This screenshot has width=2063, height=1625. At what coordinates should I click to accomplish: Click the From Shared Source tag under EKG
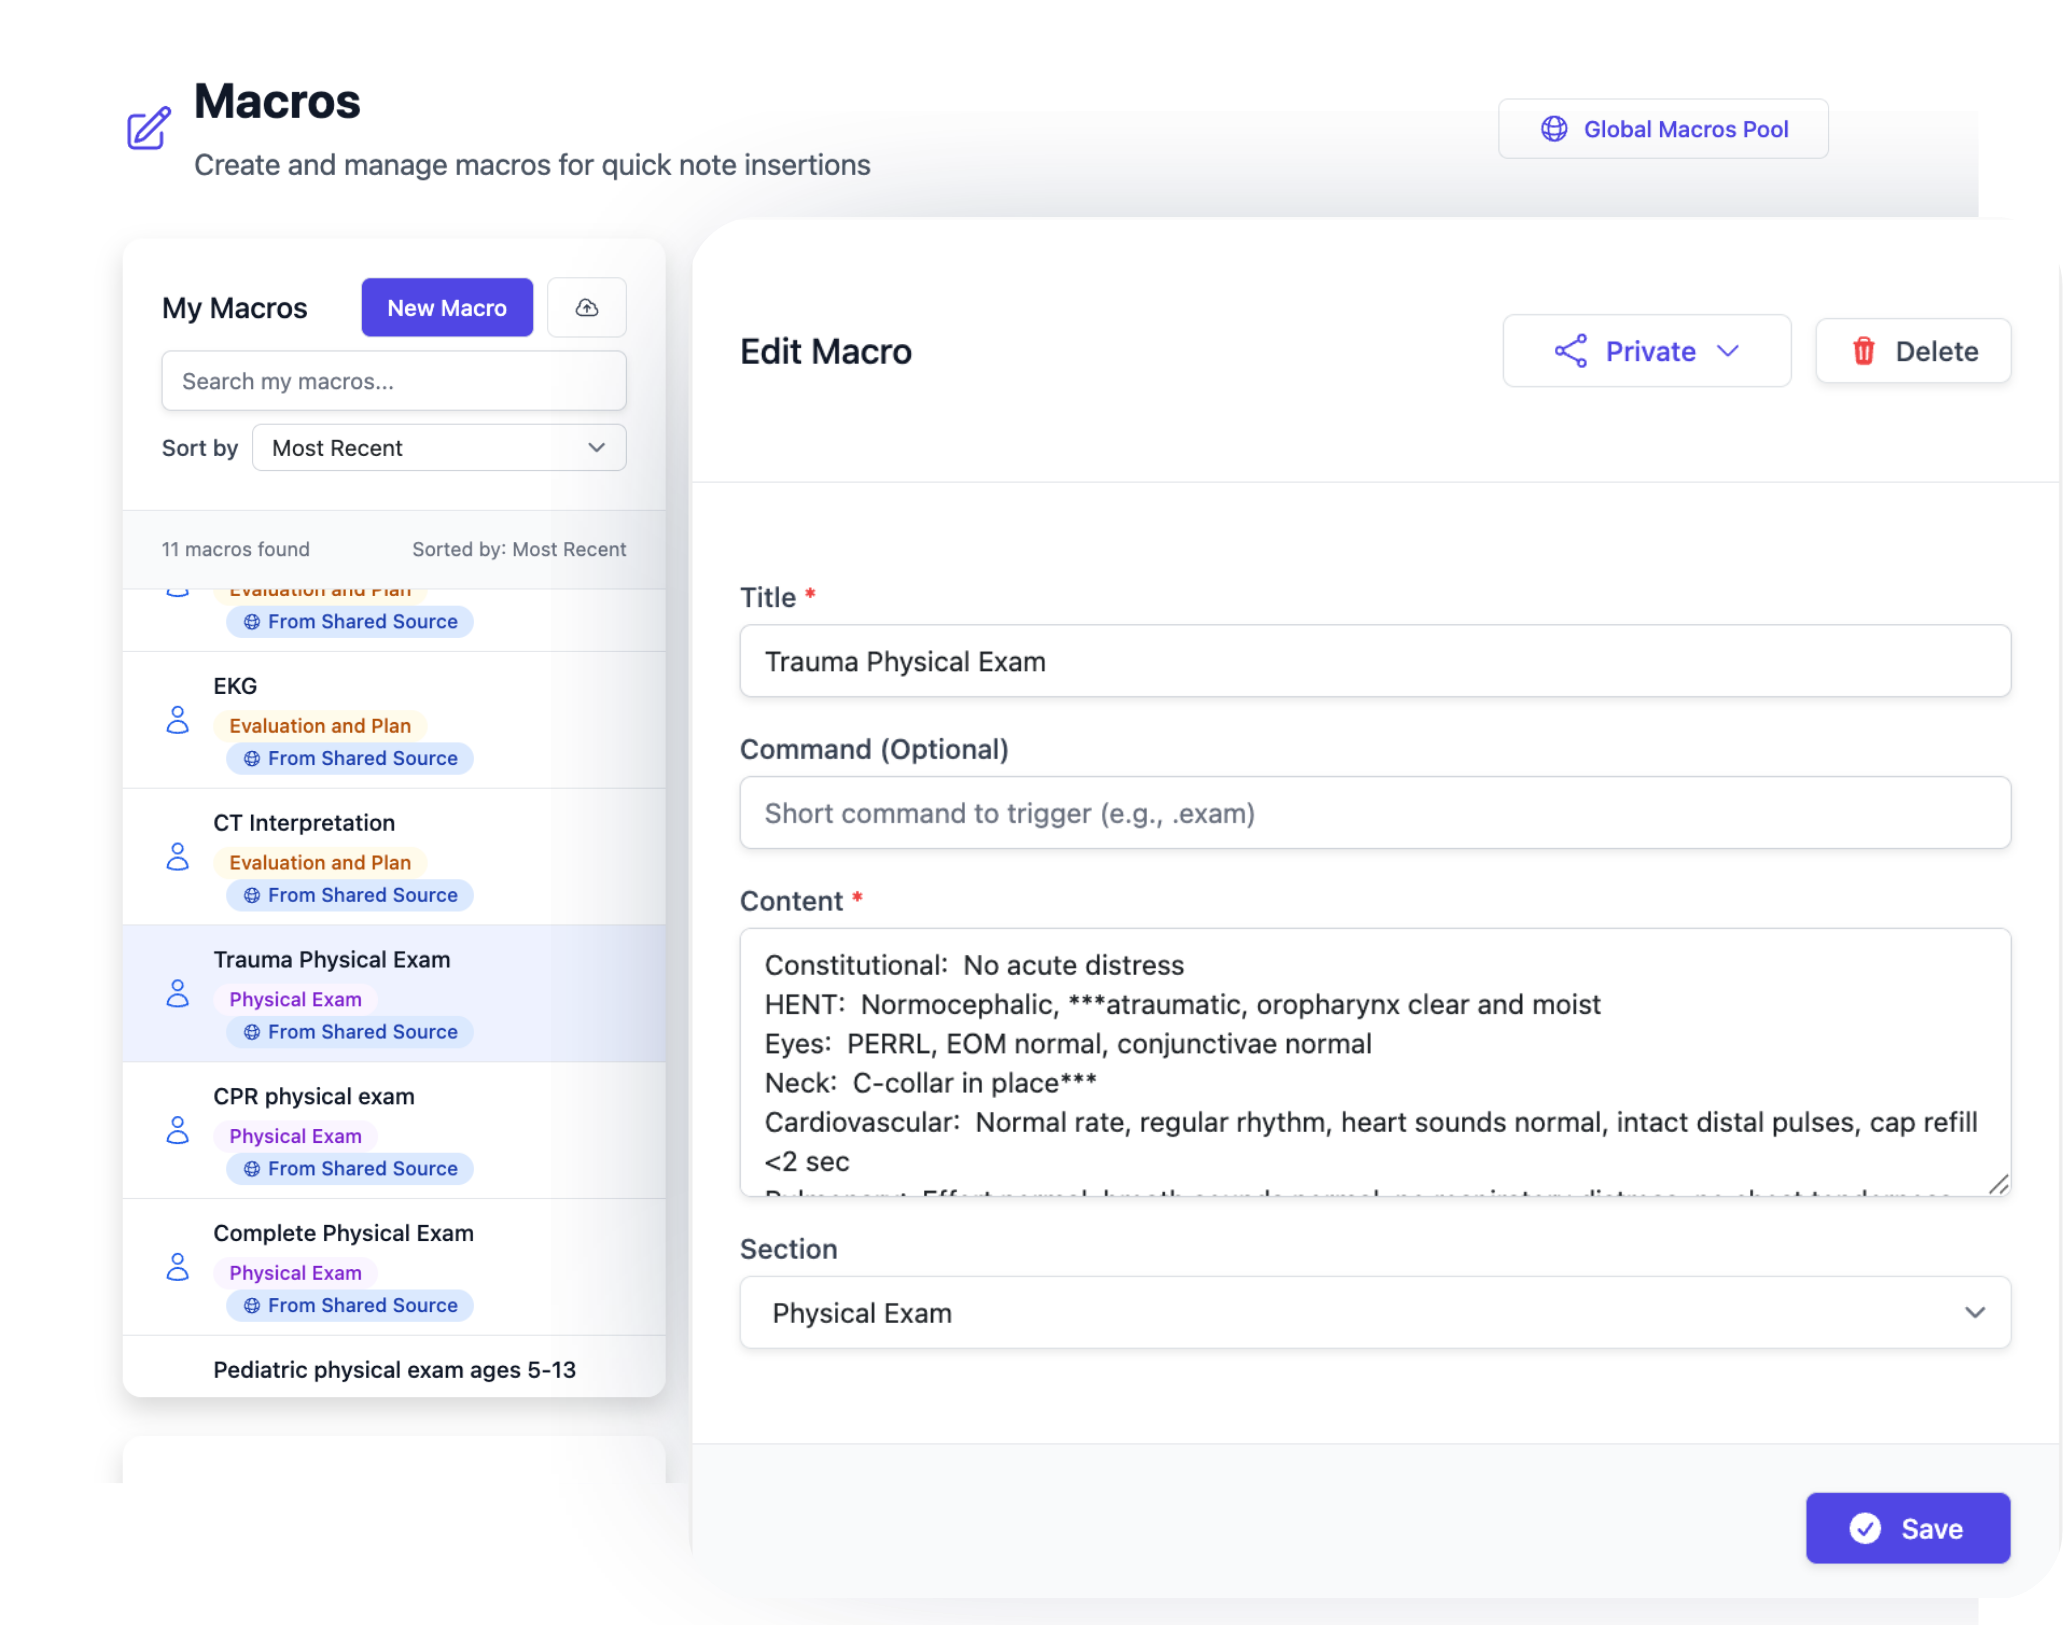coord(350,758)
